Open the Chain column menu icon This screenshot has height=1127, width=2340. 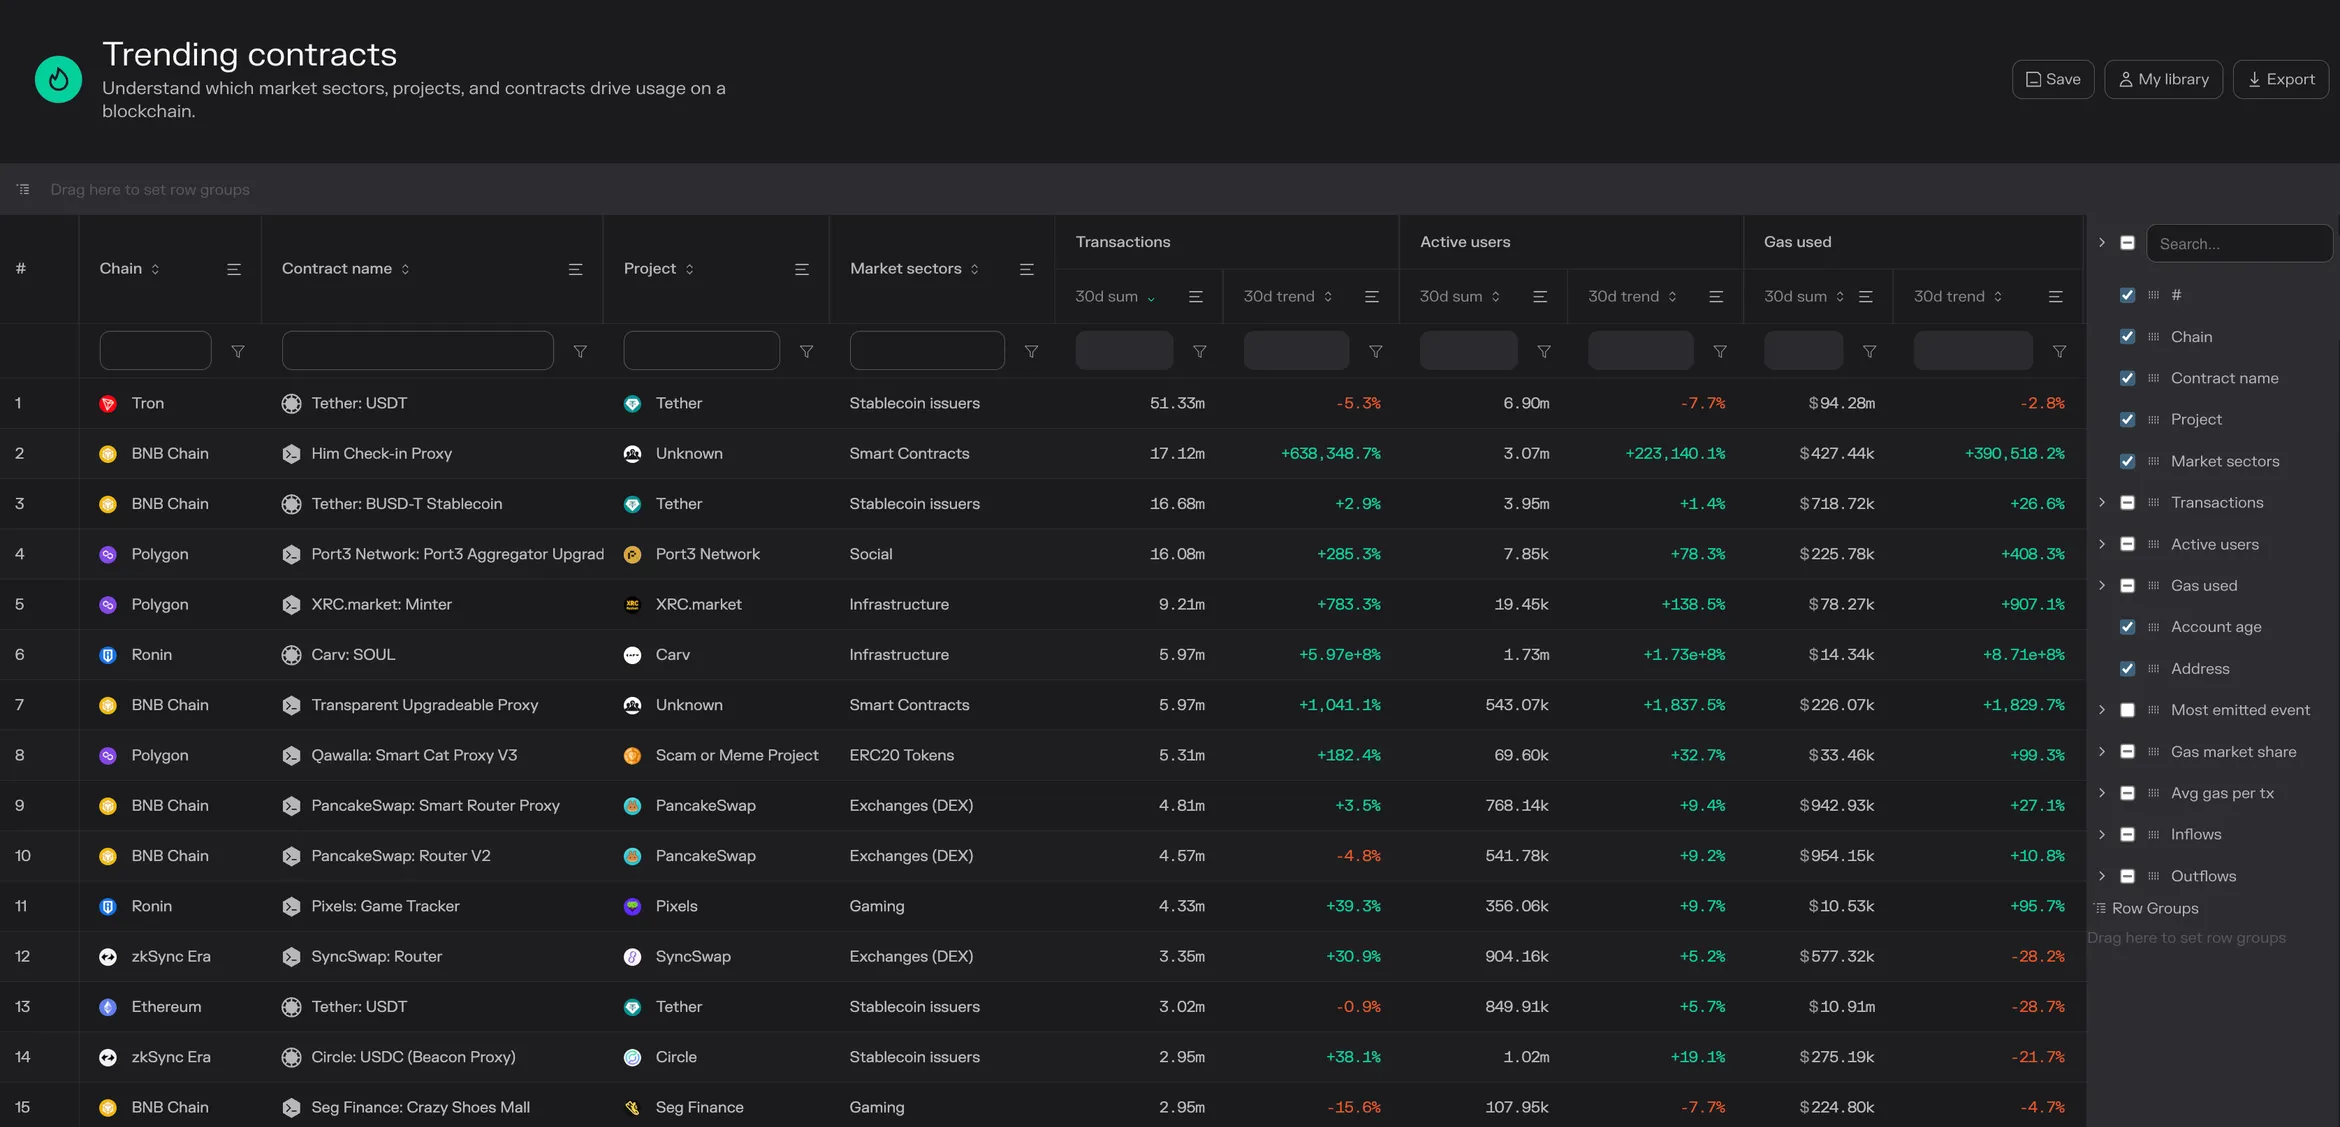[234, 269]
